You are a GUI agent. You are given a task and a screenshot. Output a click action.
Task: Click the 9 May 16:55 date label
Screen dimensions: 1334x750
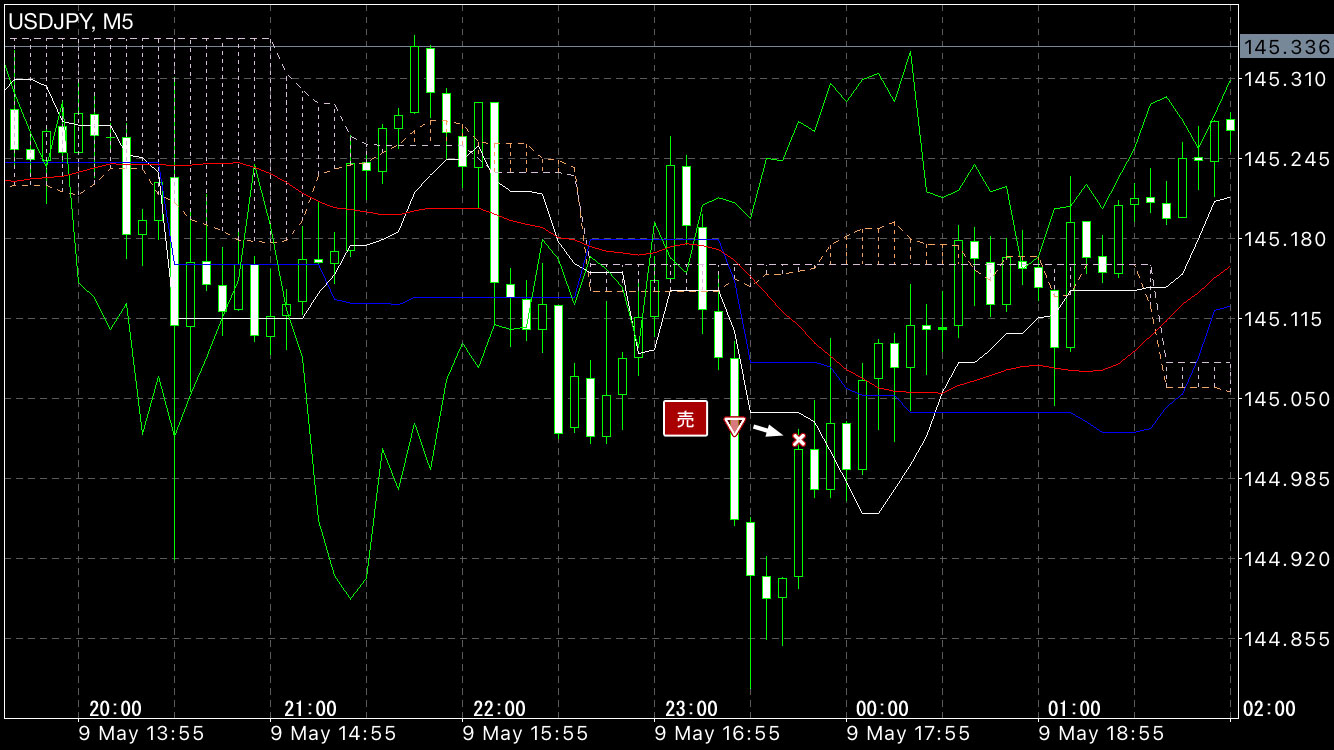717,734
